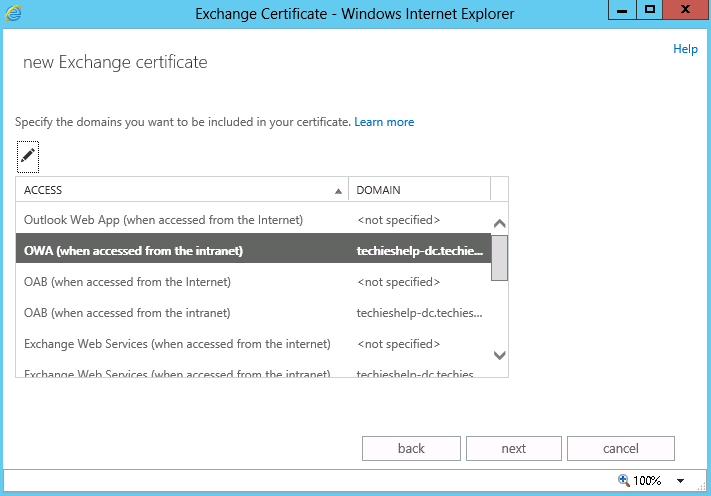Image resolution: width=711 pixels, height=496 pixels.
Task: Click the back button
Action: [x=411, y=448]
